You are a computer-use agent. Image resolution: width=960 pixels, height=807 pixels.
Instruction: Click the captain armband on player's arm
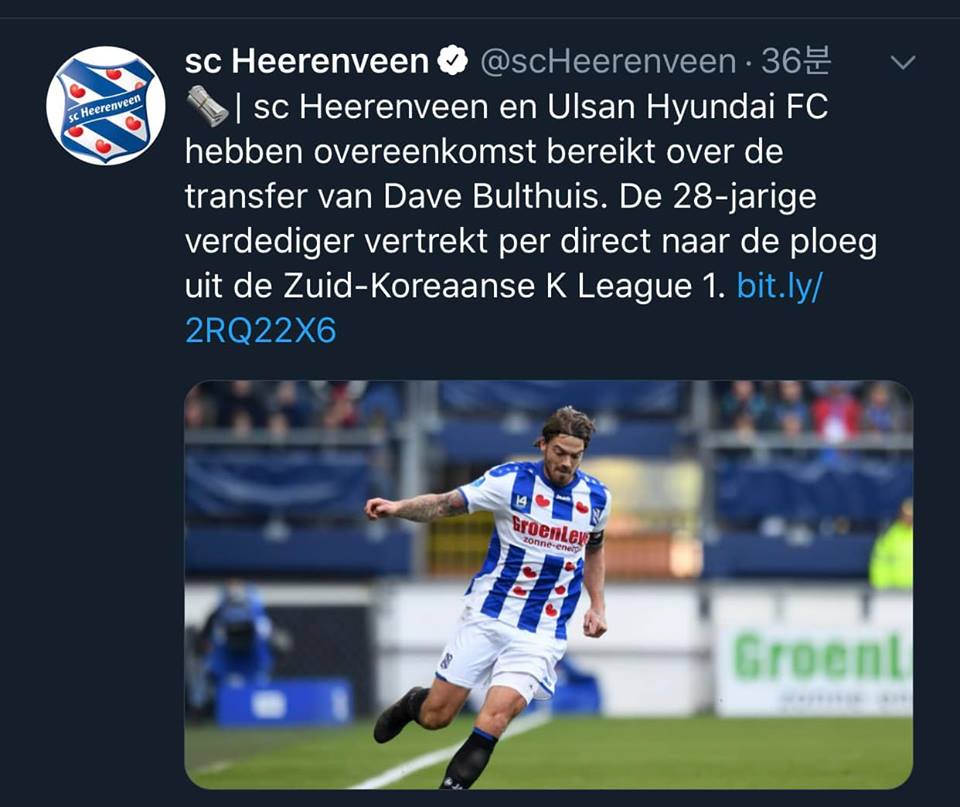pyautogui.click(x=594, y=541)
